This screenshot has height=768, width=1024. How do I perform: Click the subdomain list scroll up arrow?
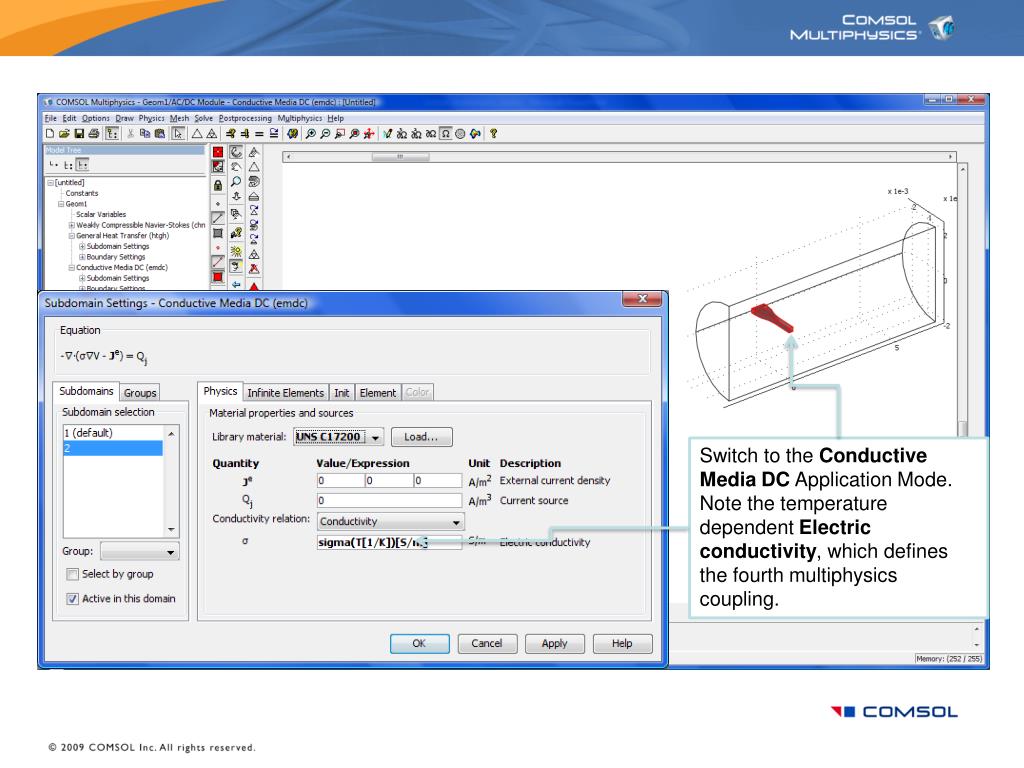[171, 434]
